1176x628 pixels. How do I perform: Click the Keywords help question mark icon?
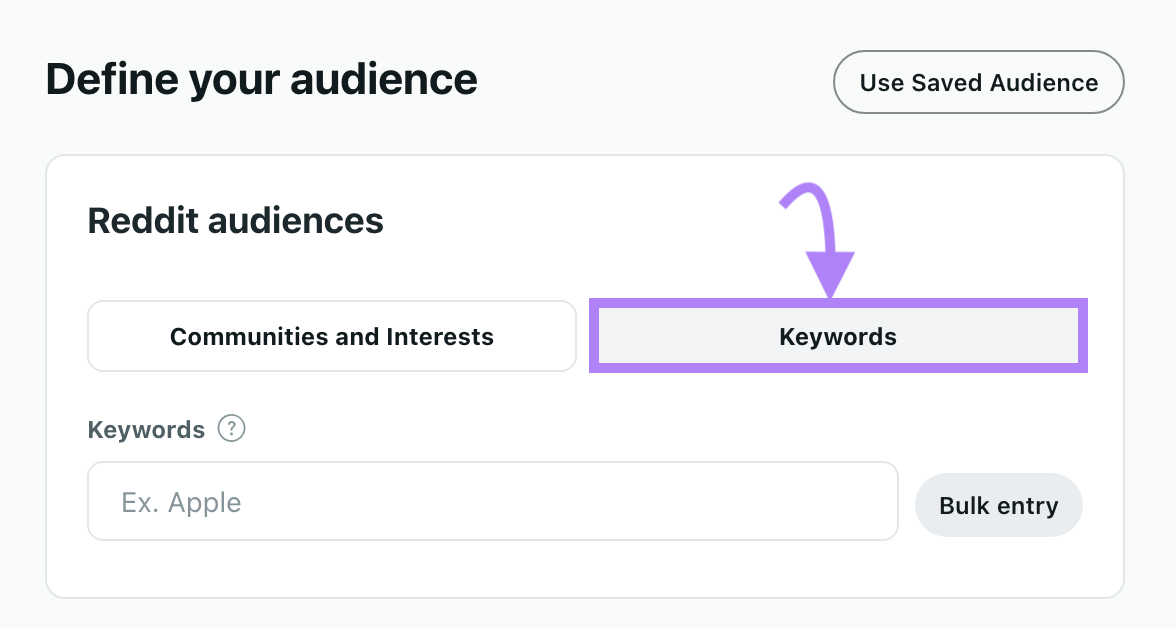[232, 429]
